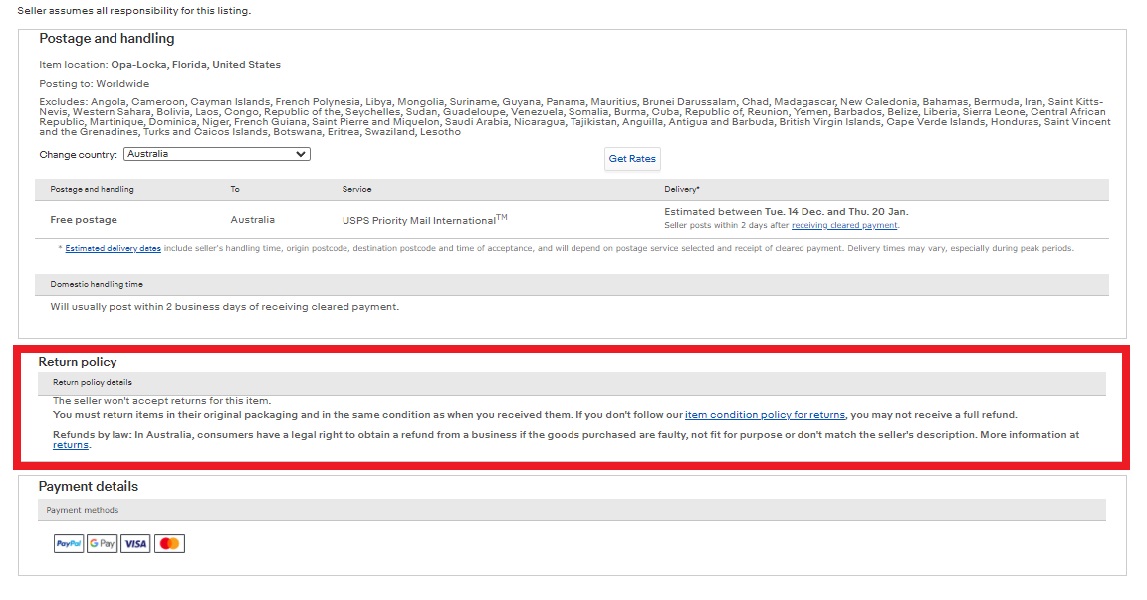Click the Estimated between Tue. 14 Dec. delivery text

786,211
